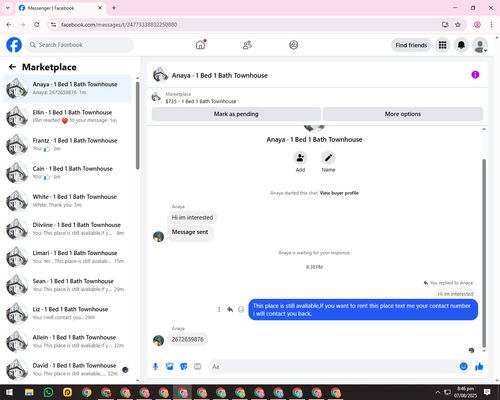Bookmark this page with the star icon
This screenshot has width=500, height=400.
point(458,24)
